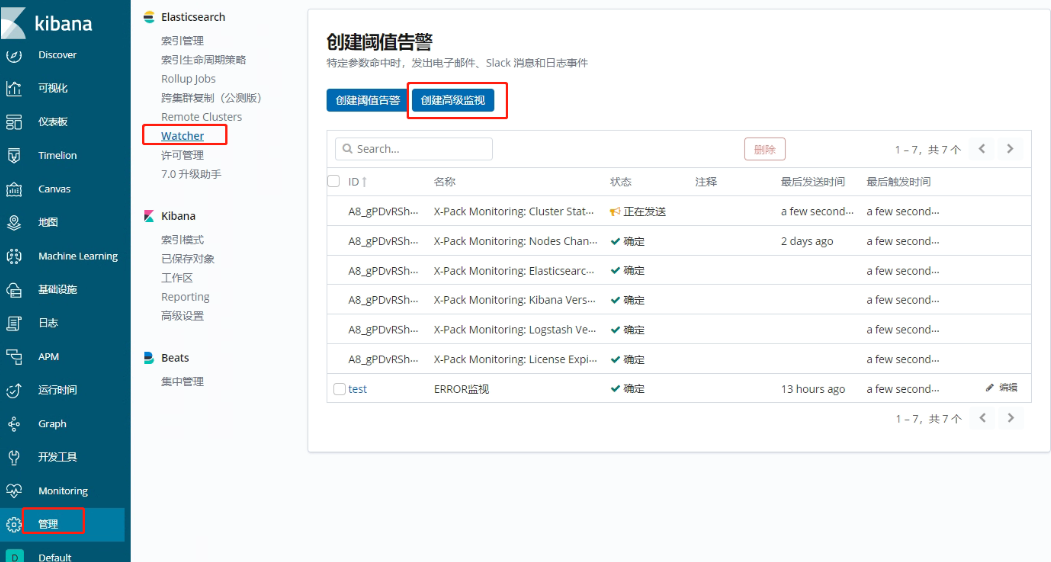Open 许可管理 menu item

tap(182, 155)
